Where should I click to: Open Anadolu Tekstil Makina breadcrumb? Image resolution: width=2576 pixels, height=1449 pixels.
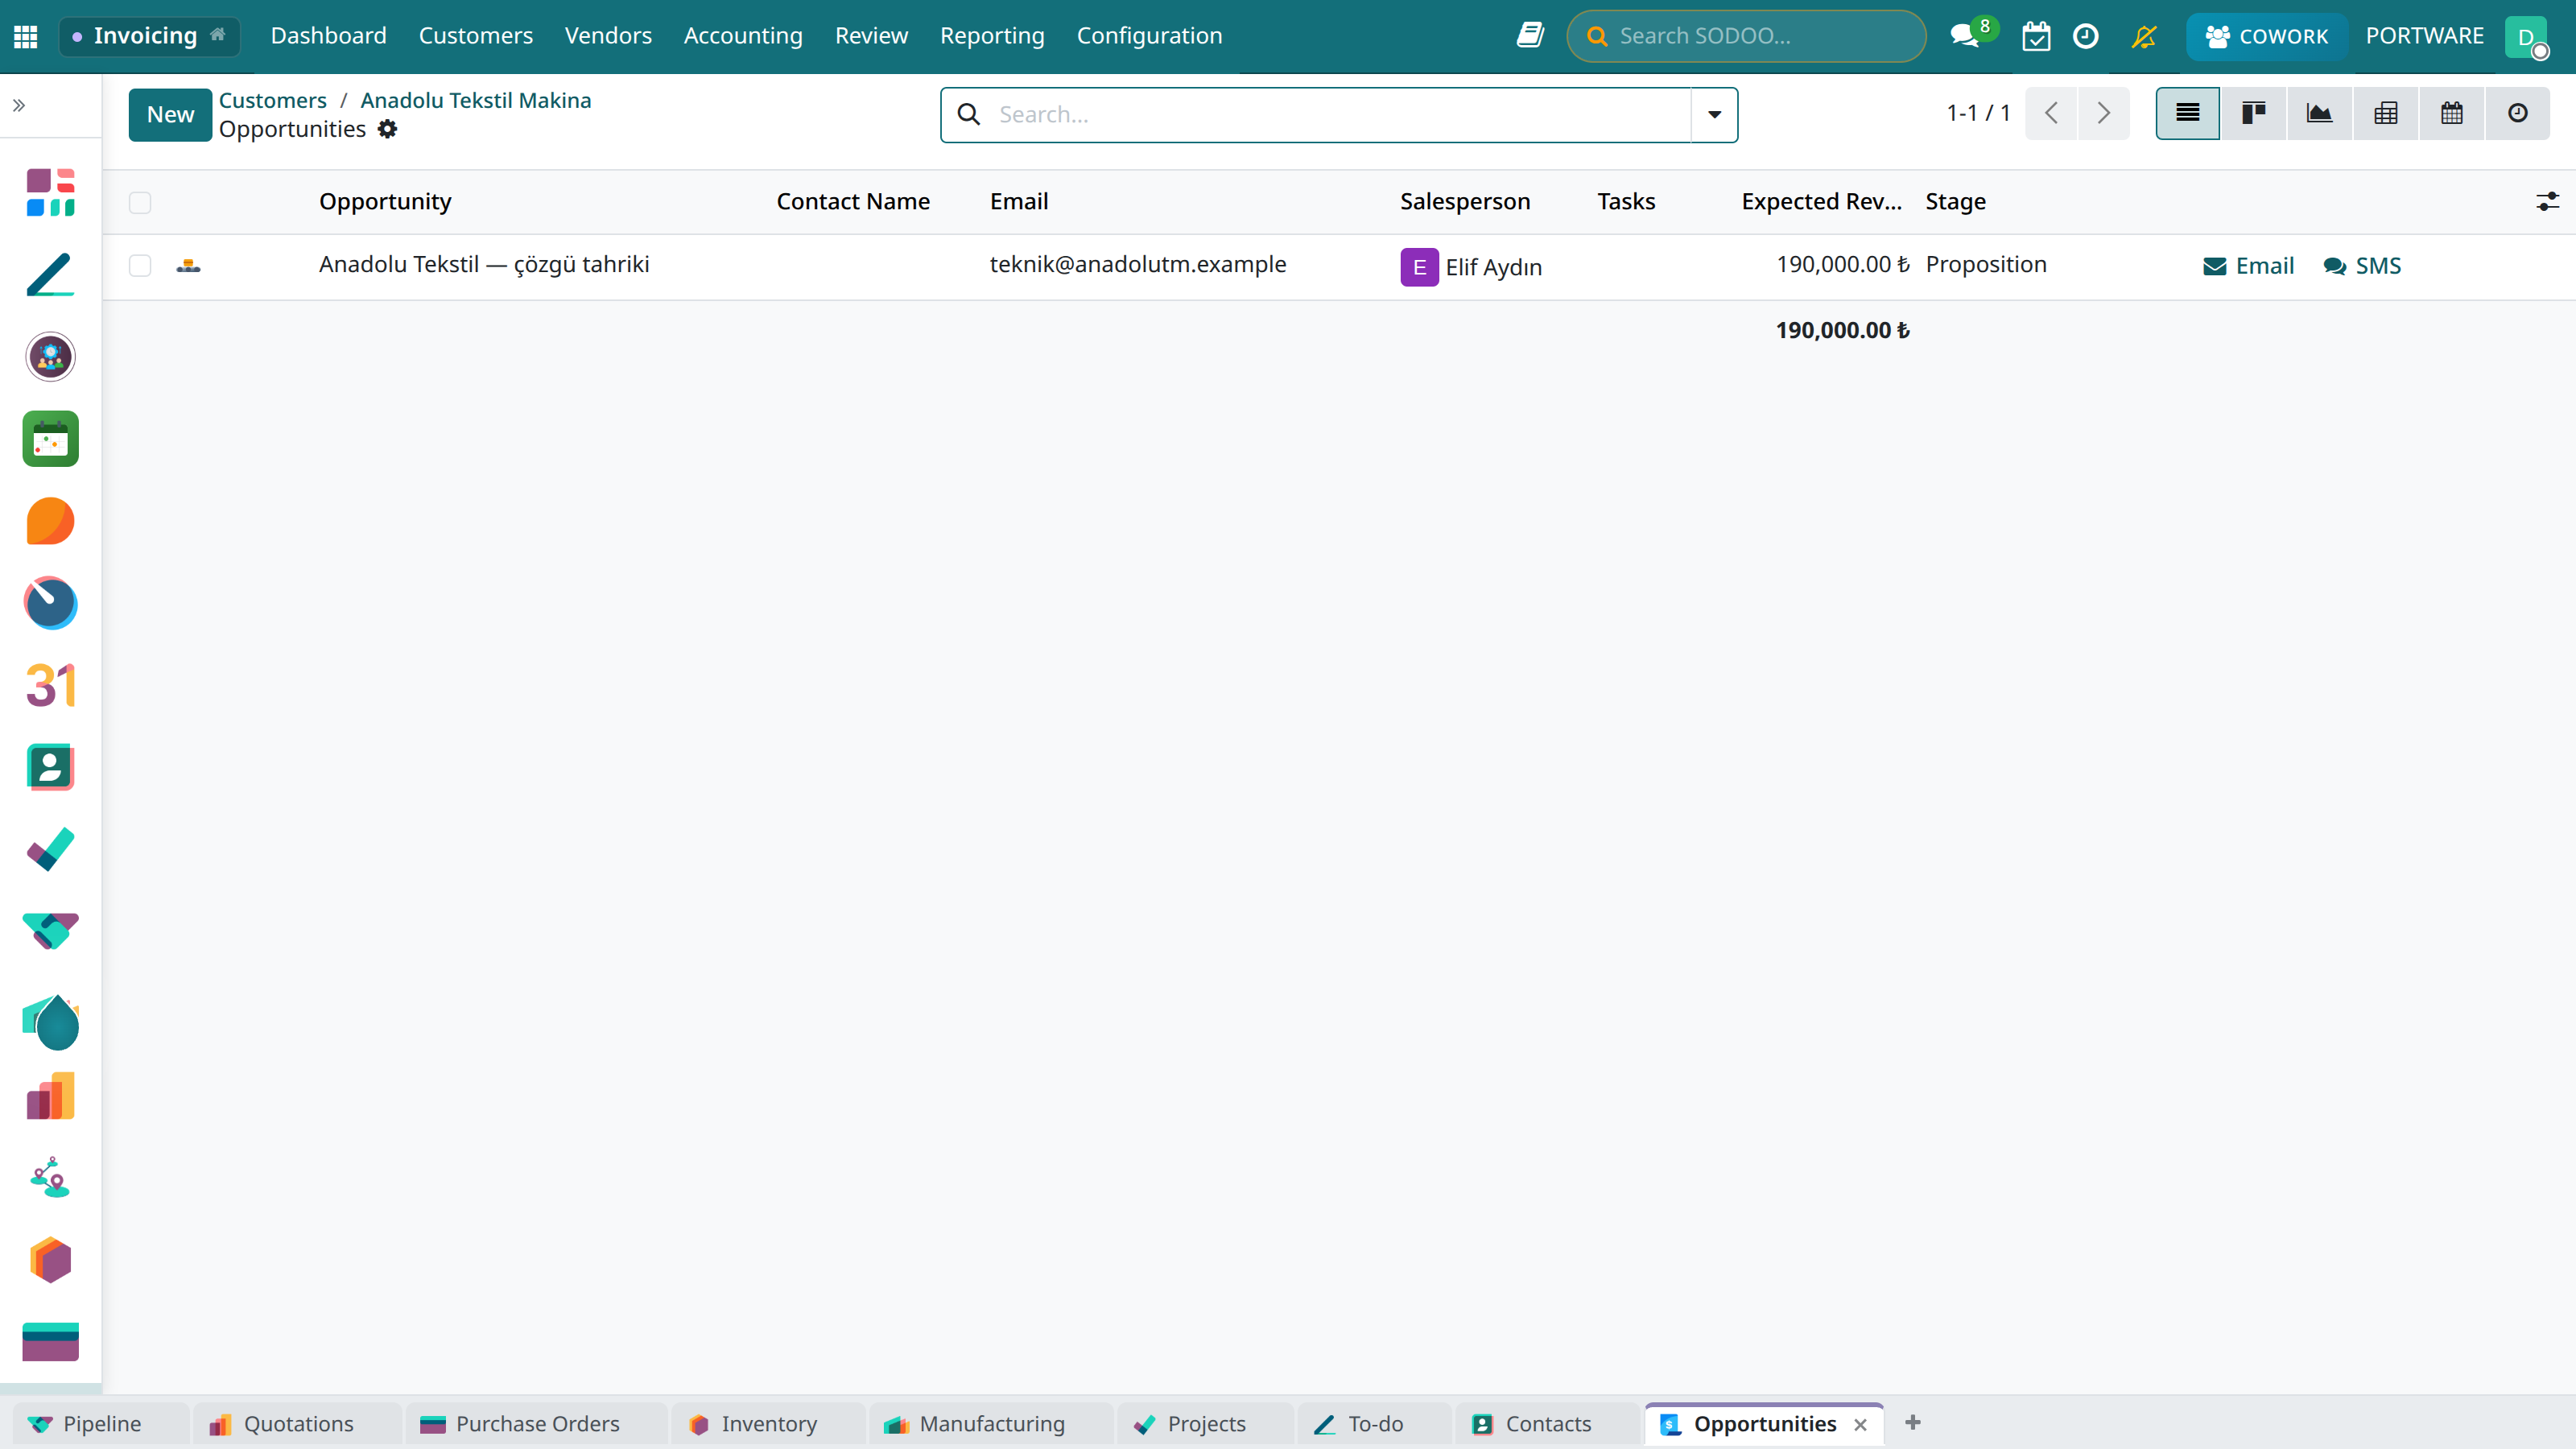point(476,100)
